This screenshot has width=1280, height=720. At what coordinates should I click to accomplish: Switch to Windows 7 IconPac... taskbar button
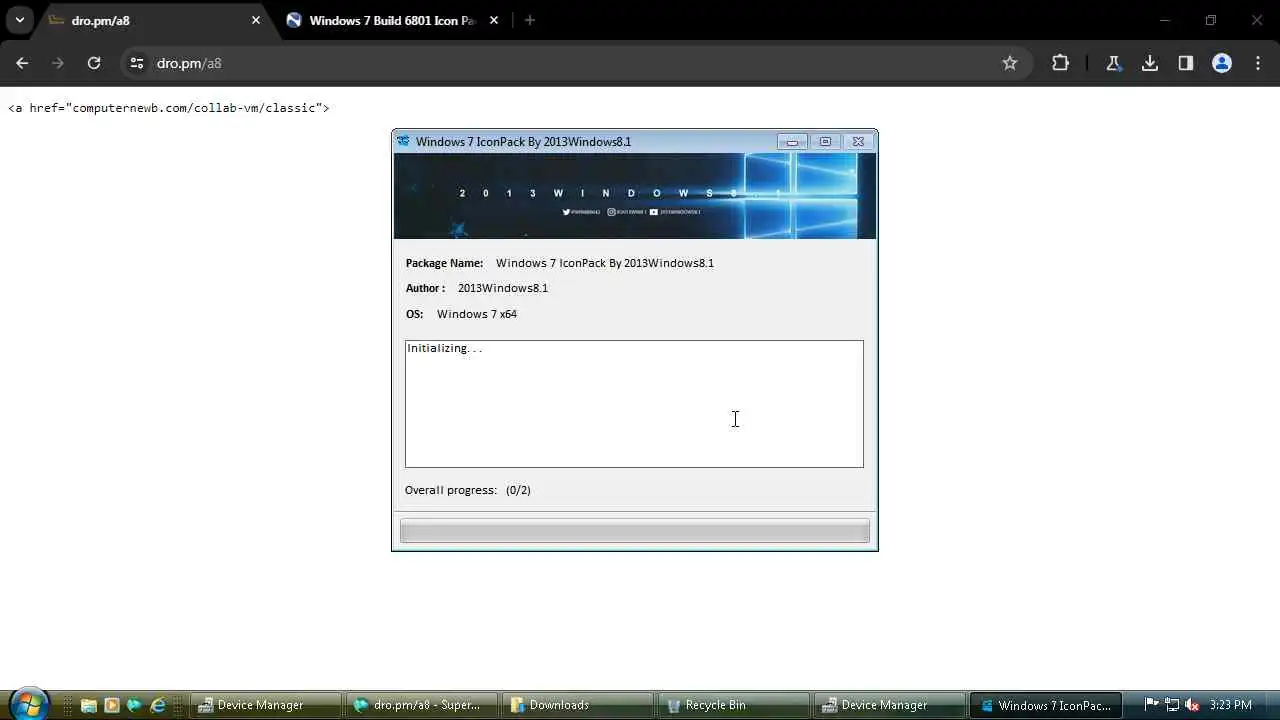pos(1046,705)
